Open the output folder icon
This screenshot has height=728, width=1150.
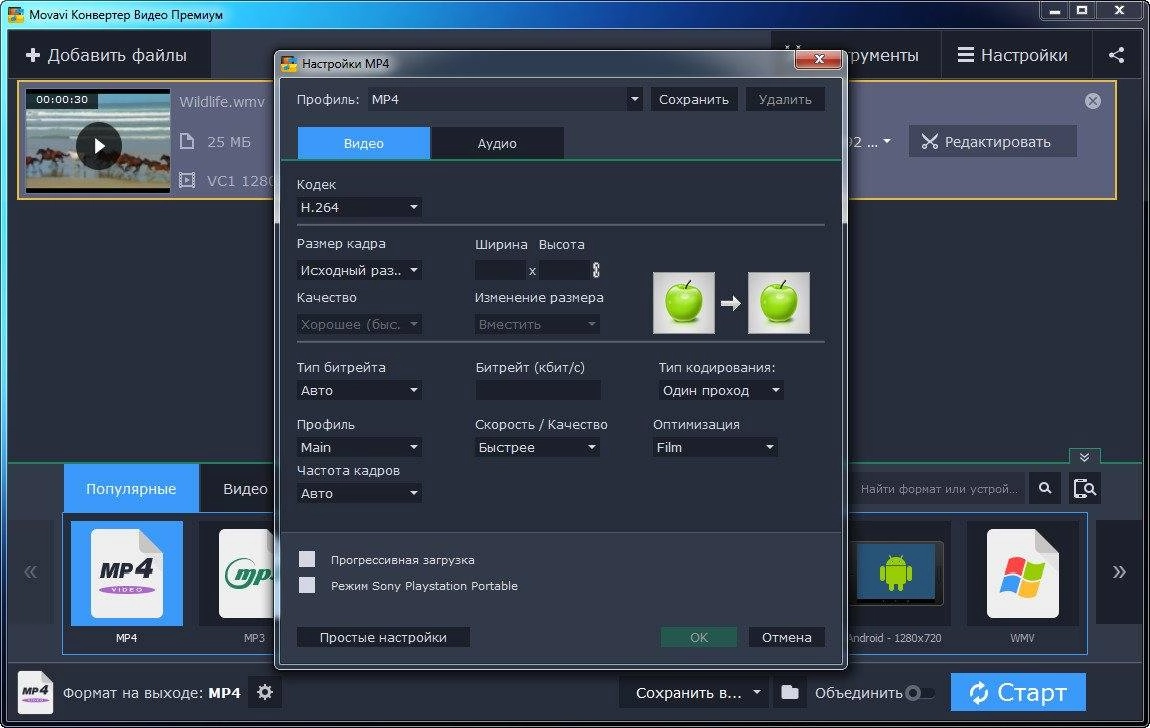point(789,692)
